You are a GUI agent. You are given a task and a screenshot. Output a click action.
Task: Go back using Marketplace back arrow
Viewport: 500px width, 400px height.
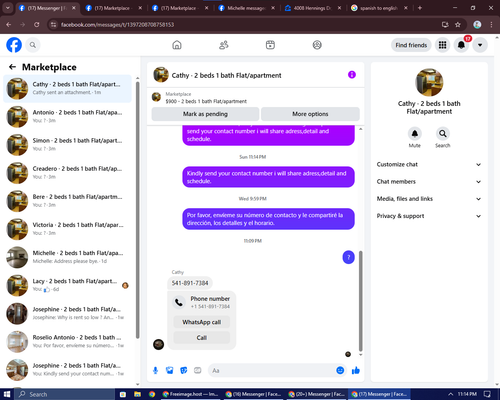12,67
